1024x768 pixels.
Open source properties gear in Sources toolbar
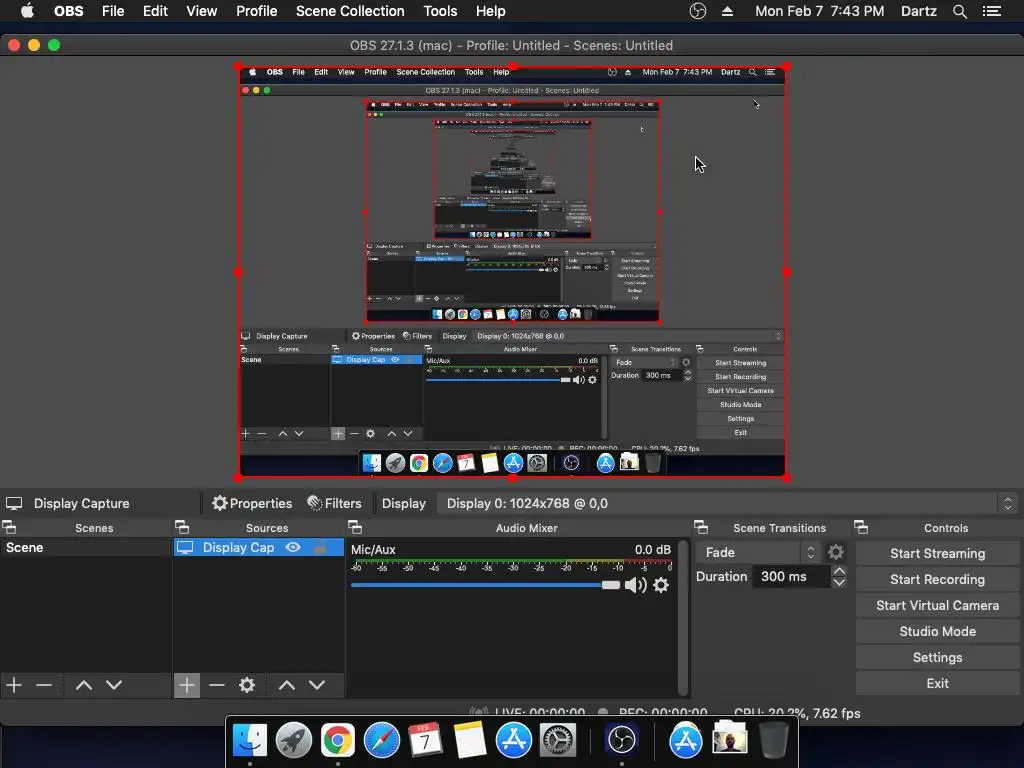[x=247, y=685]
